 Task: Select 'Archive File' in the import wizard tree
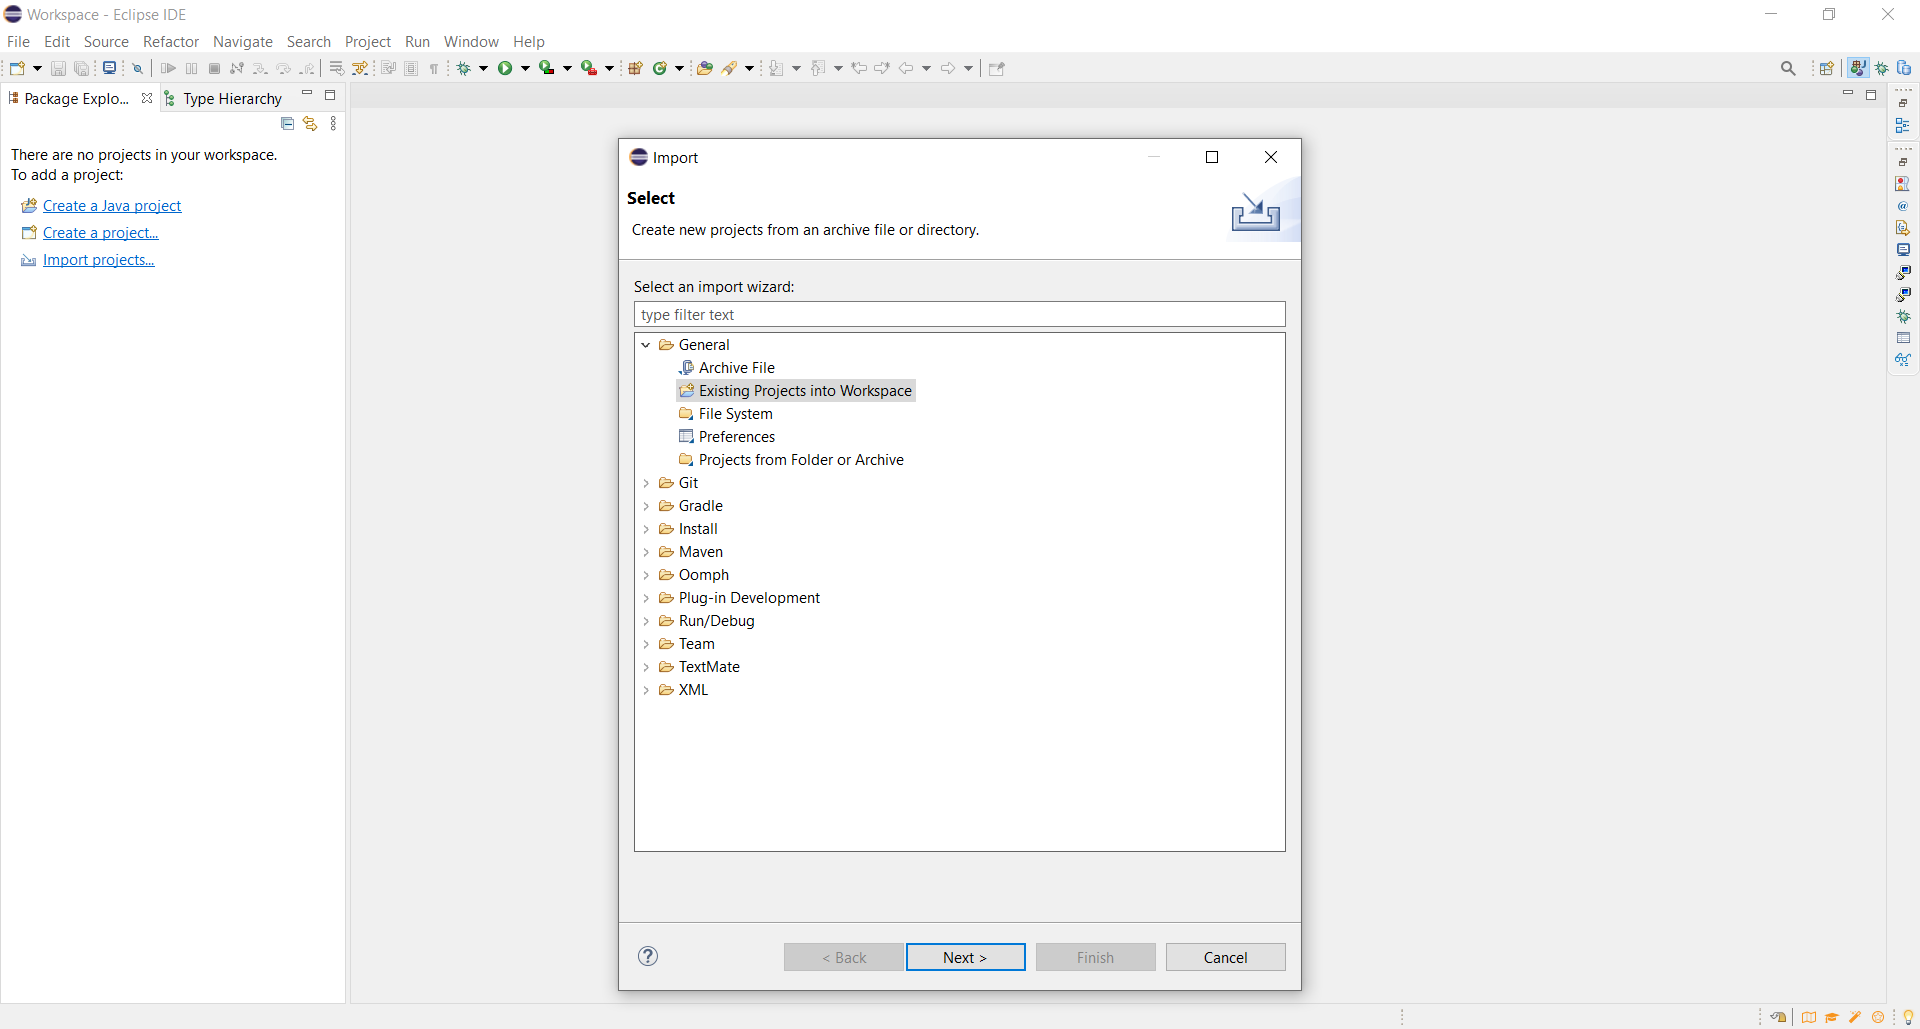(737, 368)
